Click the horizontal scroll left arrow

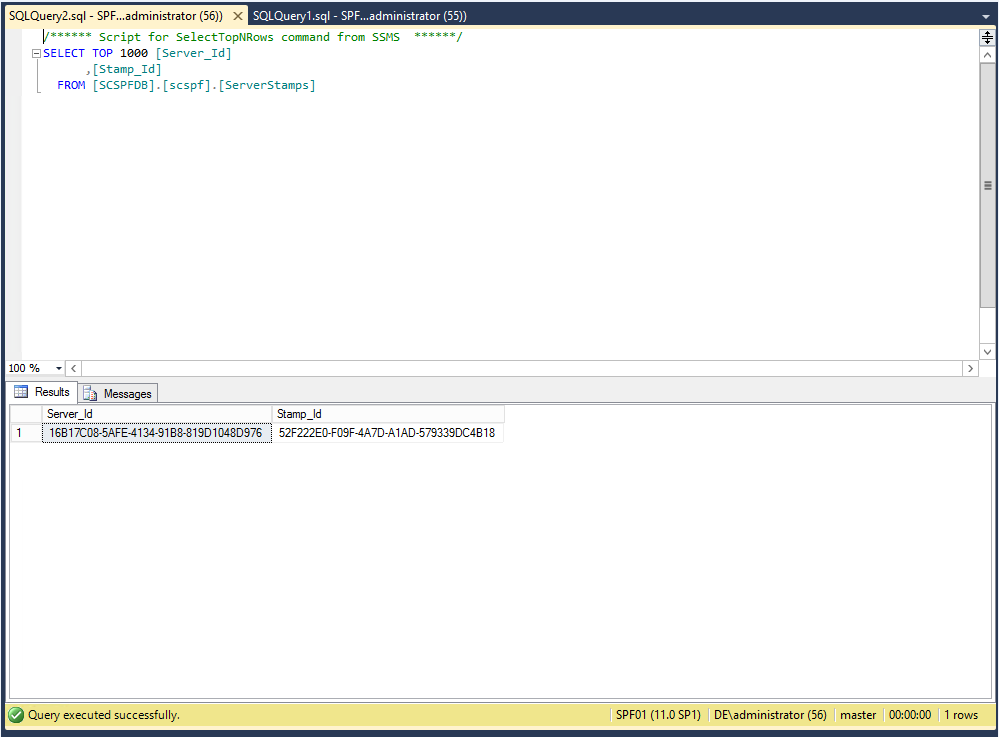(75, 369)
